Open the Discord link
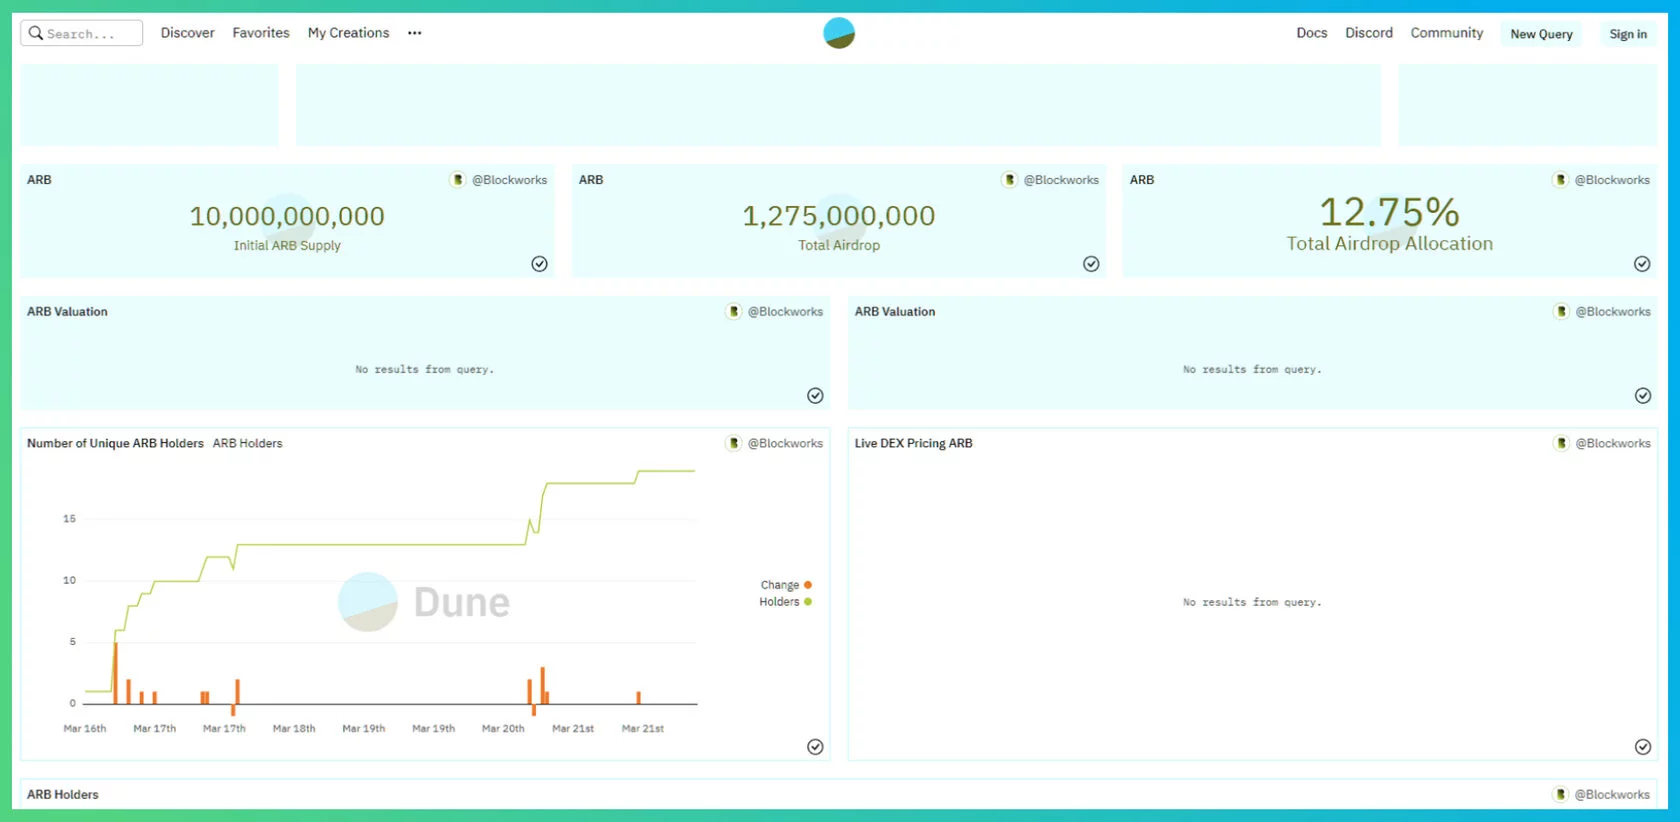This screenshot has height=822, width=1680. click(x=1369, y=33)
